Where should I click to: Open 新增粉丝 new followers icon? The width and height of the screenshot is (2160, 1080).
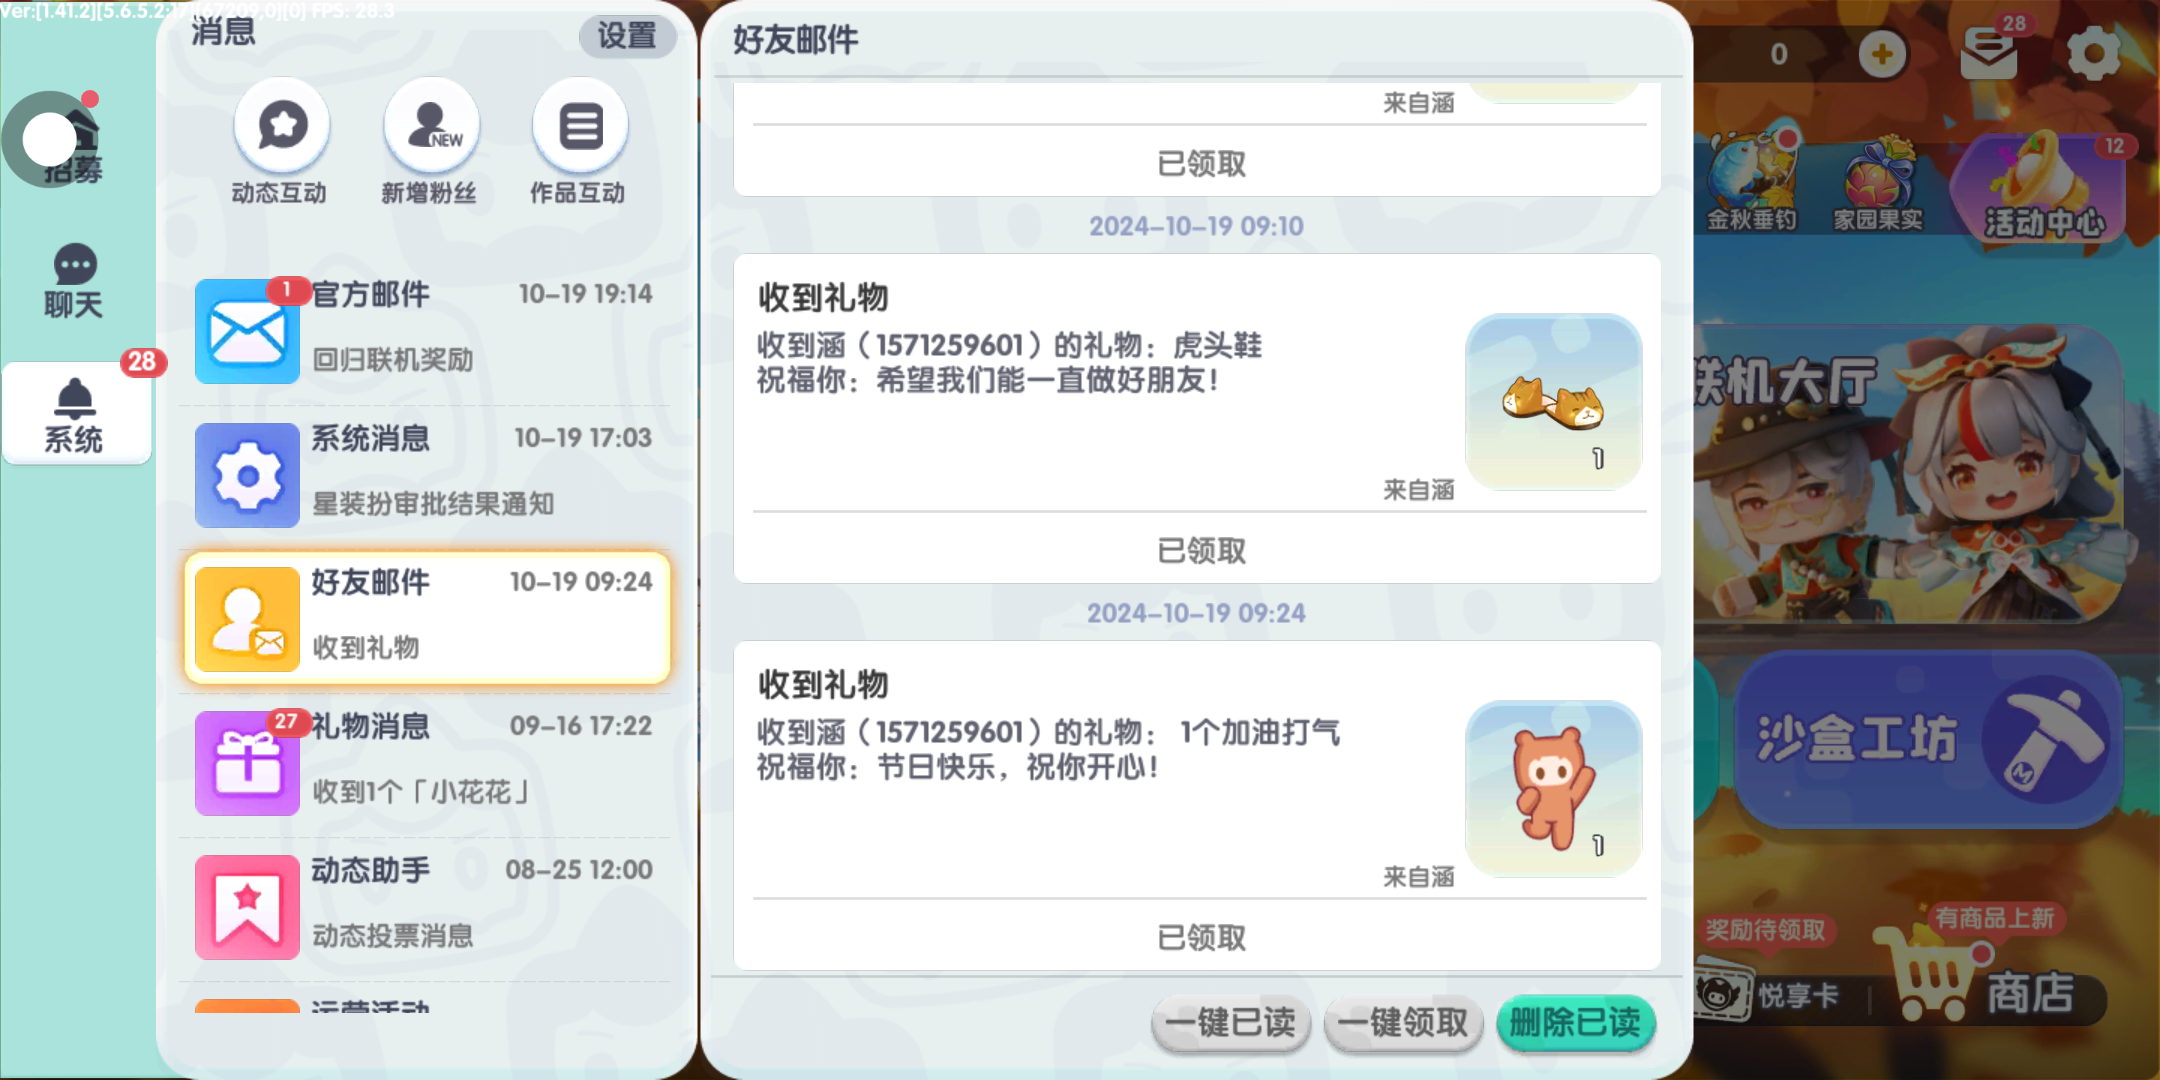431,127
